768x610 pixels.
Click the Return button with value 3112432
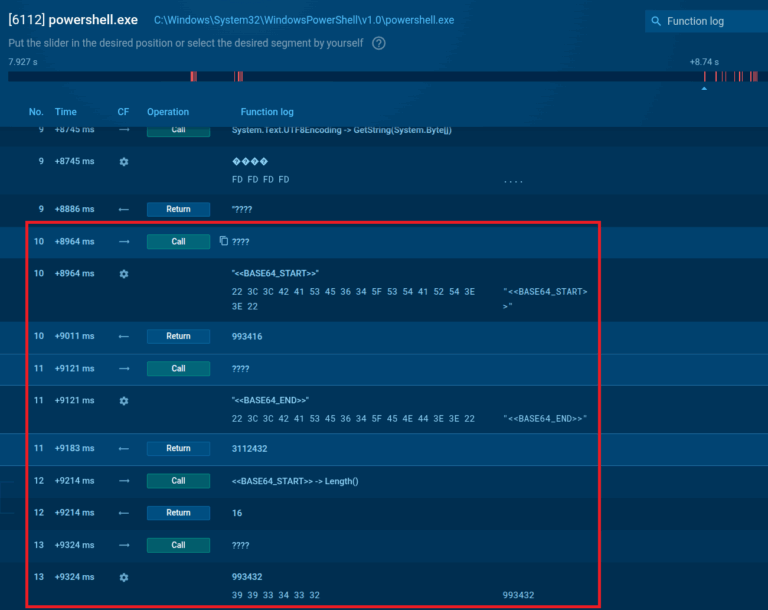click(x=178, y=448)
